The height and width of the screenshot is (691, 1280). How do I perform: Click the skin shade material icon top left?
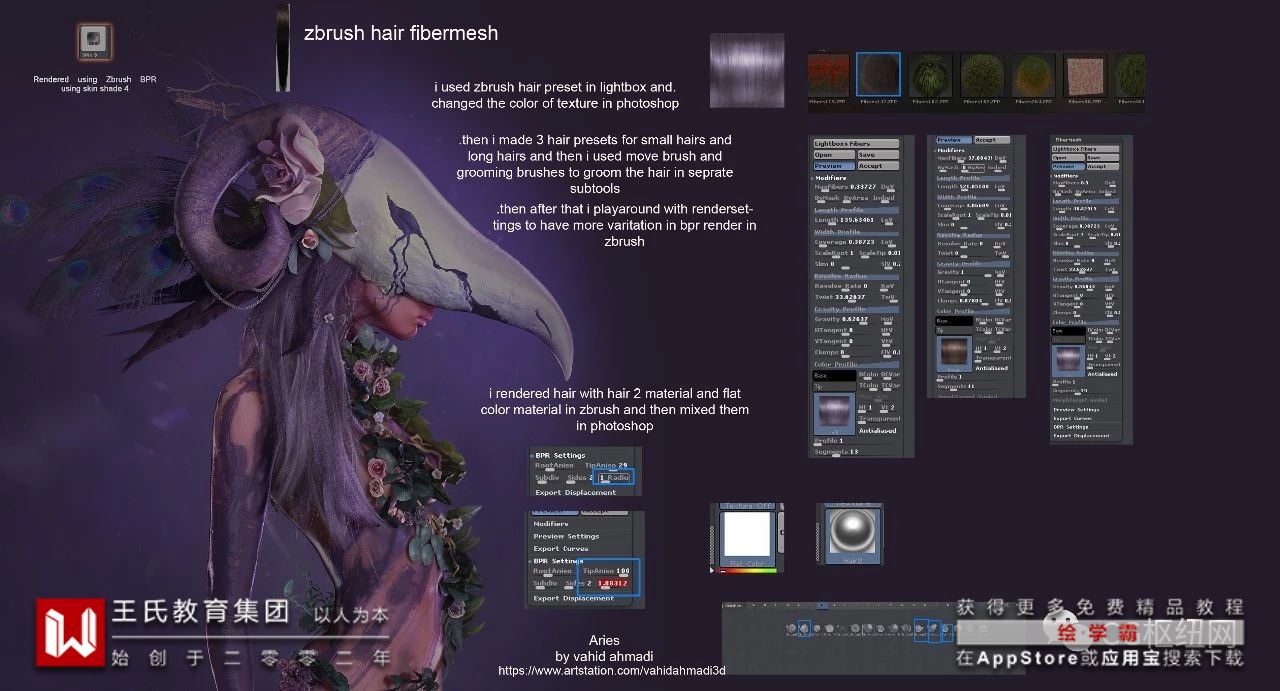point(95,41)
